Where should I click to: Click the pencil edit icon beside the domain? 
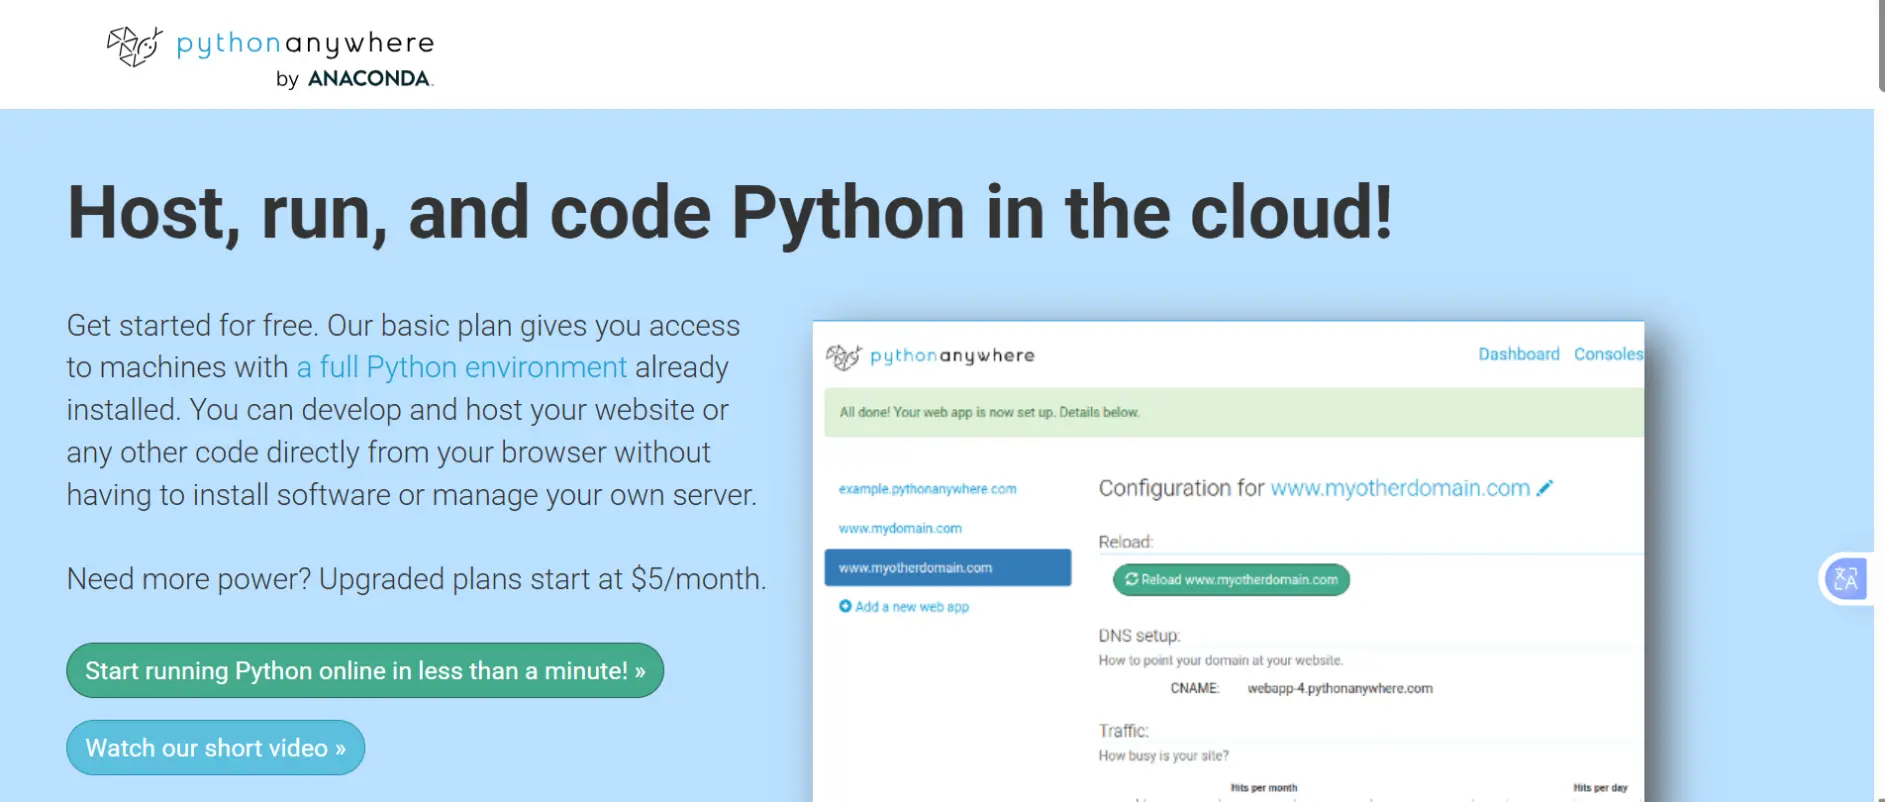[x=1545, y=488]
